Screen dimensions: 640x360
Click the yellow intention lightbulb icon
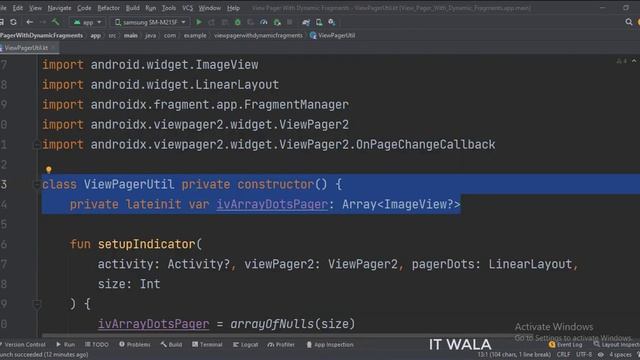coord(49,169)
